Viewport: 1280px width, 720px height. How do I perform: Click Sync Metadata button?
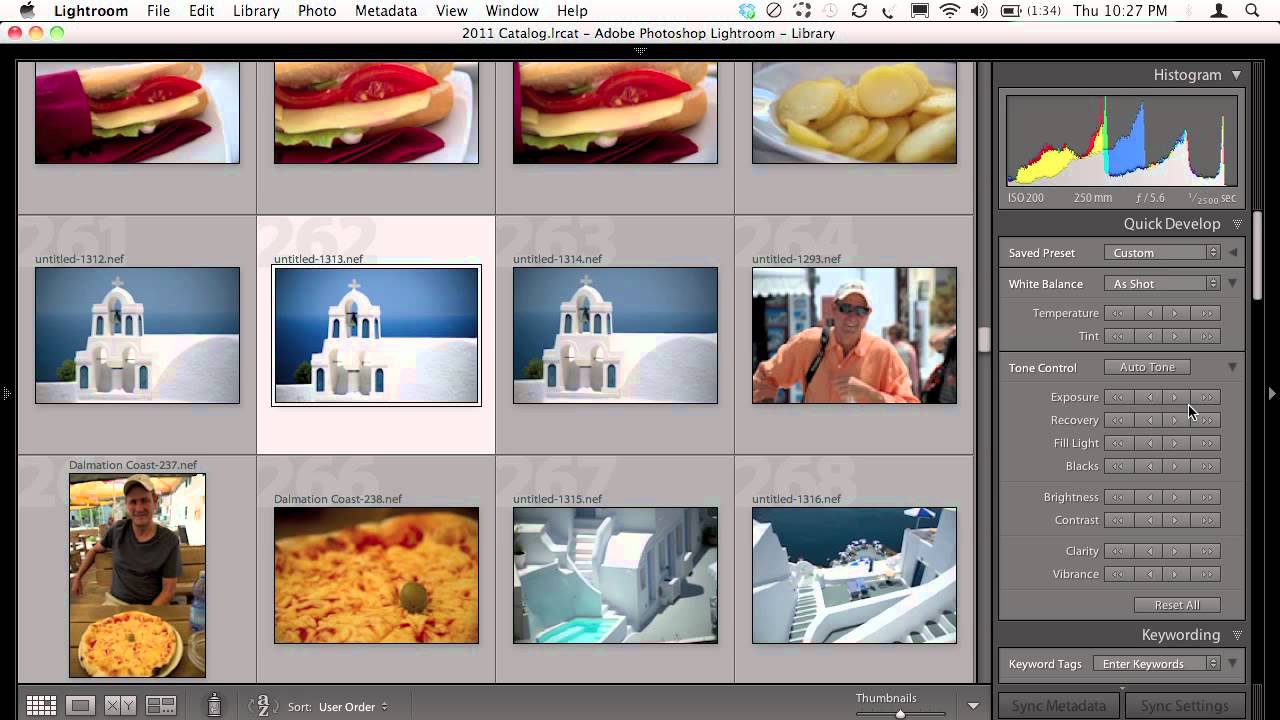click(1059, 706)
